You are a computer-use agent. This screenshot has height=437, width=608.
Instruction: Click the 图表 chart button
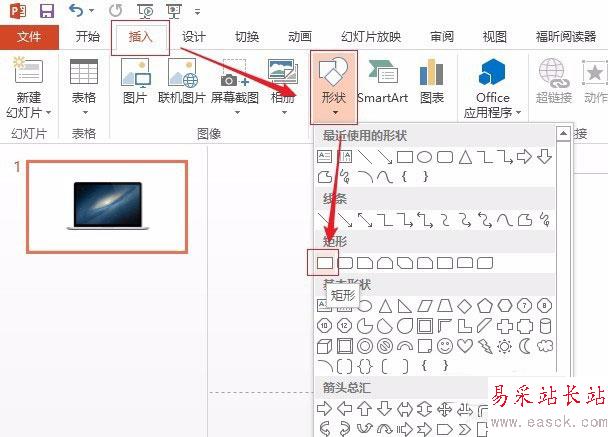(432, 82)
